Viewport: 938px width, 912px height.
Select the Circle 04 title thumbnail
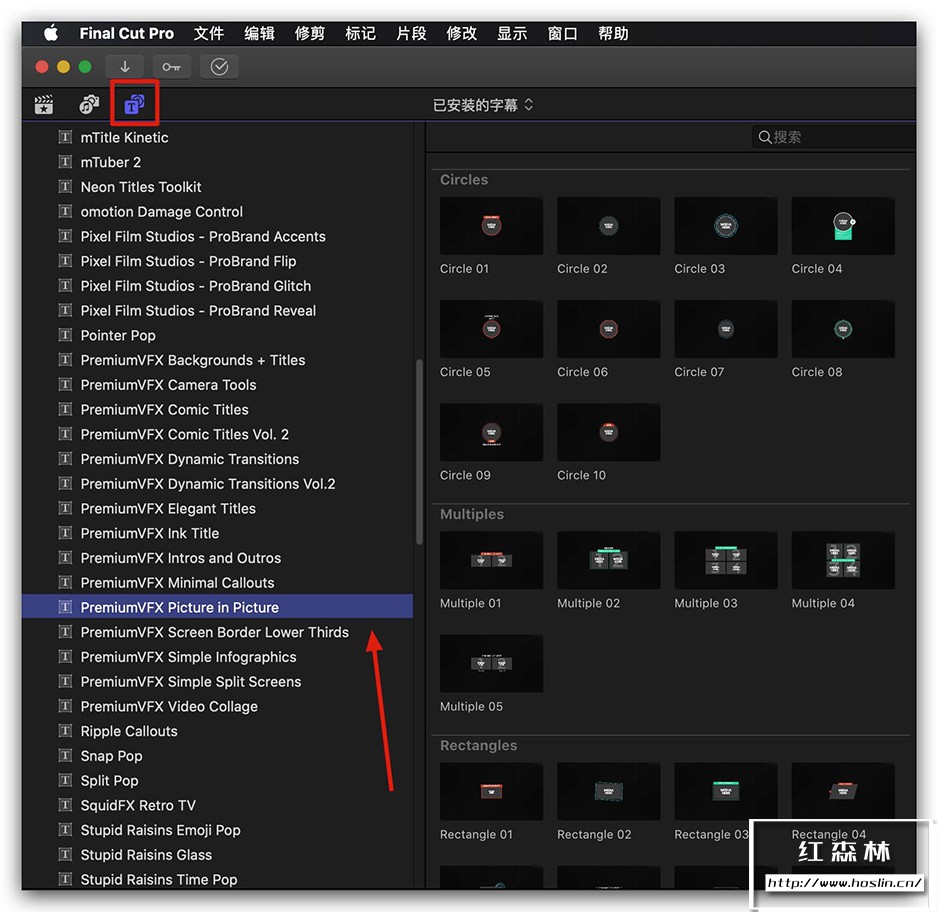[843, 226]
